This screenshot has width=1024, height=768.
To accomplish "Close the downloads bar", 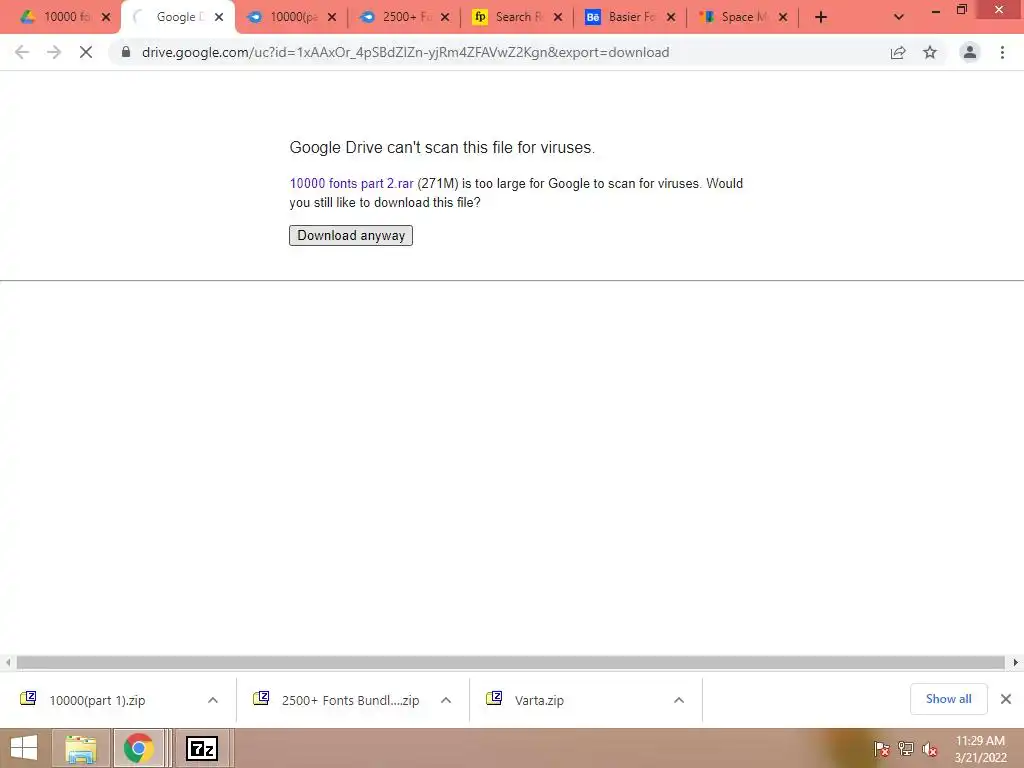I will click(x=1006, y=699).
